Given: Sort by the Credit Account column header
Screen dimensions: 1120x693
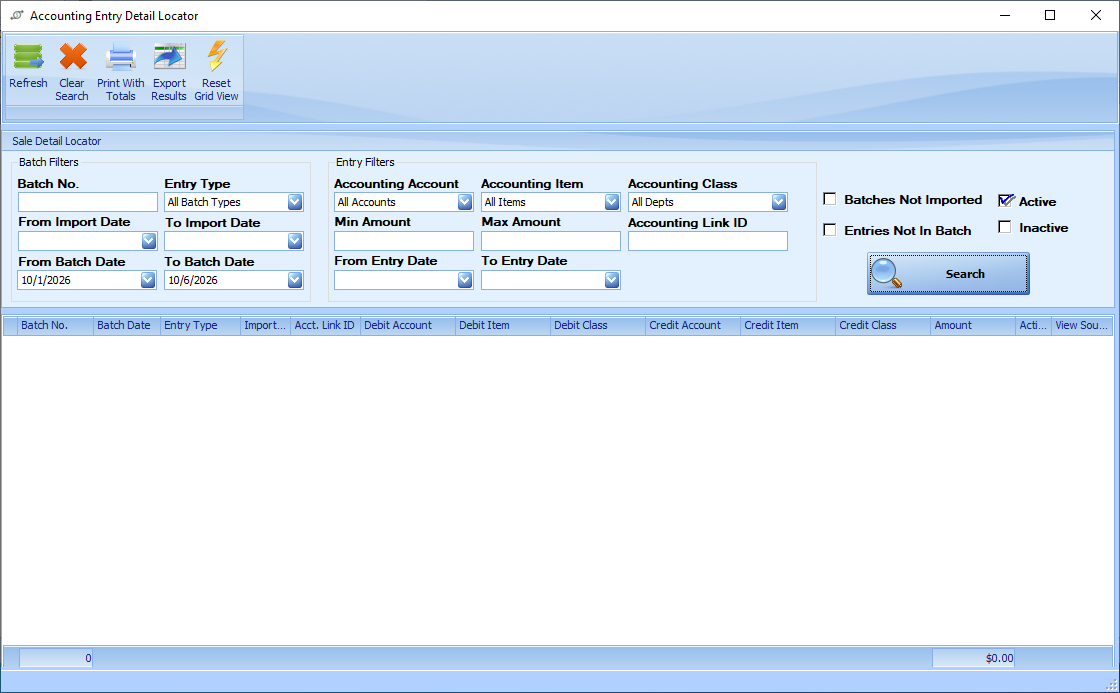Looking at the screenshot, I should tap(693, 325).
